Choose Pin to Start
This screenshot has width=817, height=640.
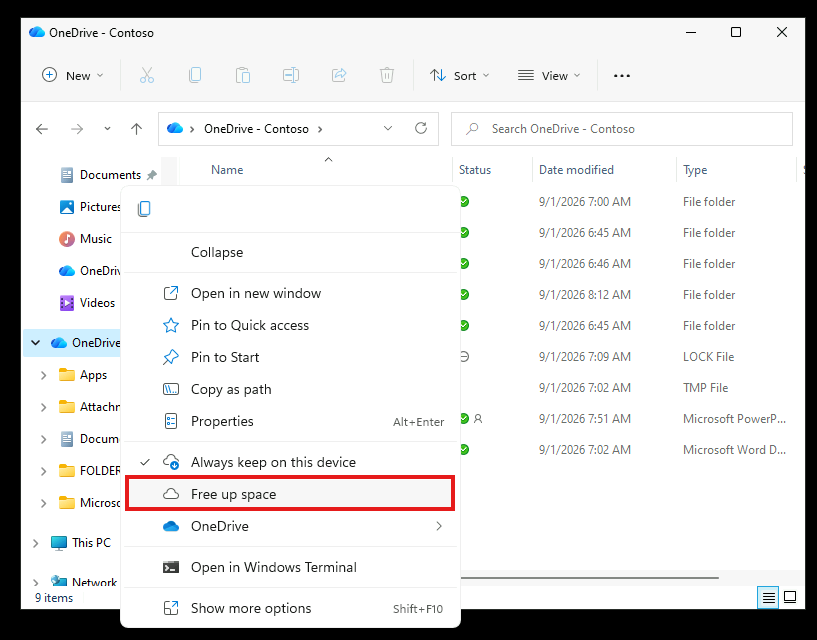coord(290,357)
